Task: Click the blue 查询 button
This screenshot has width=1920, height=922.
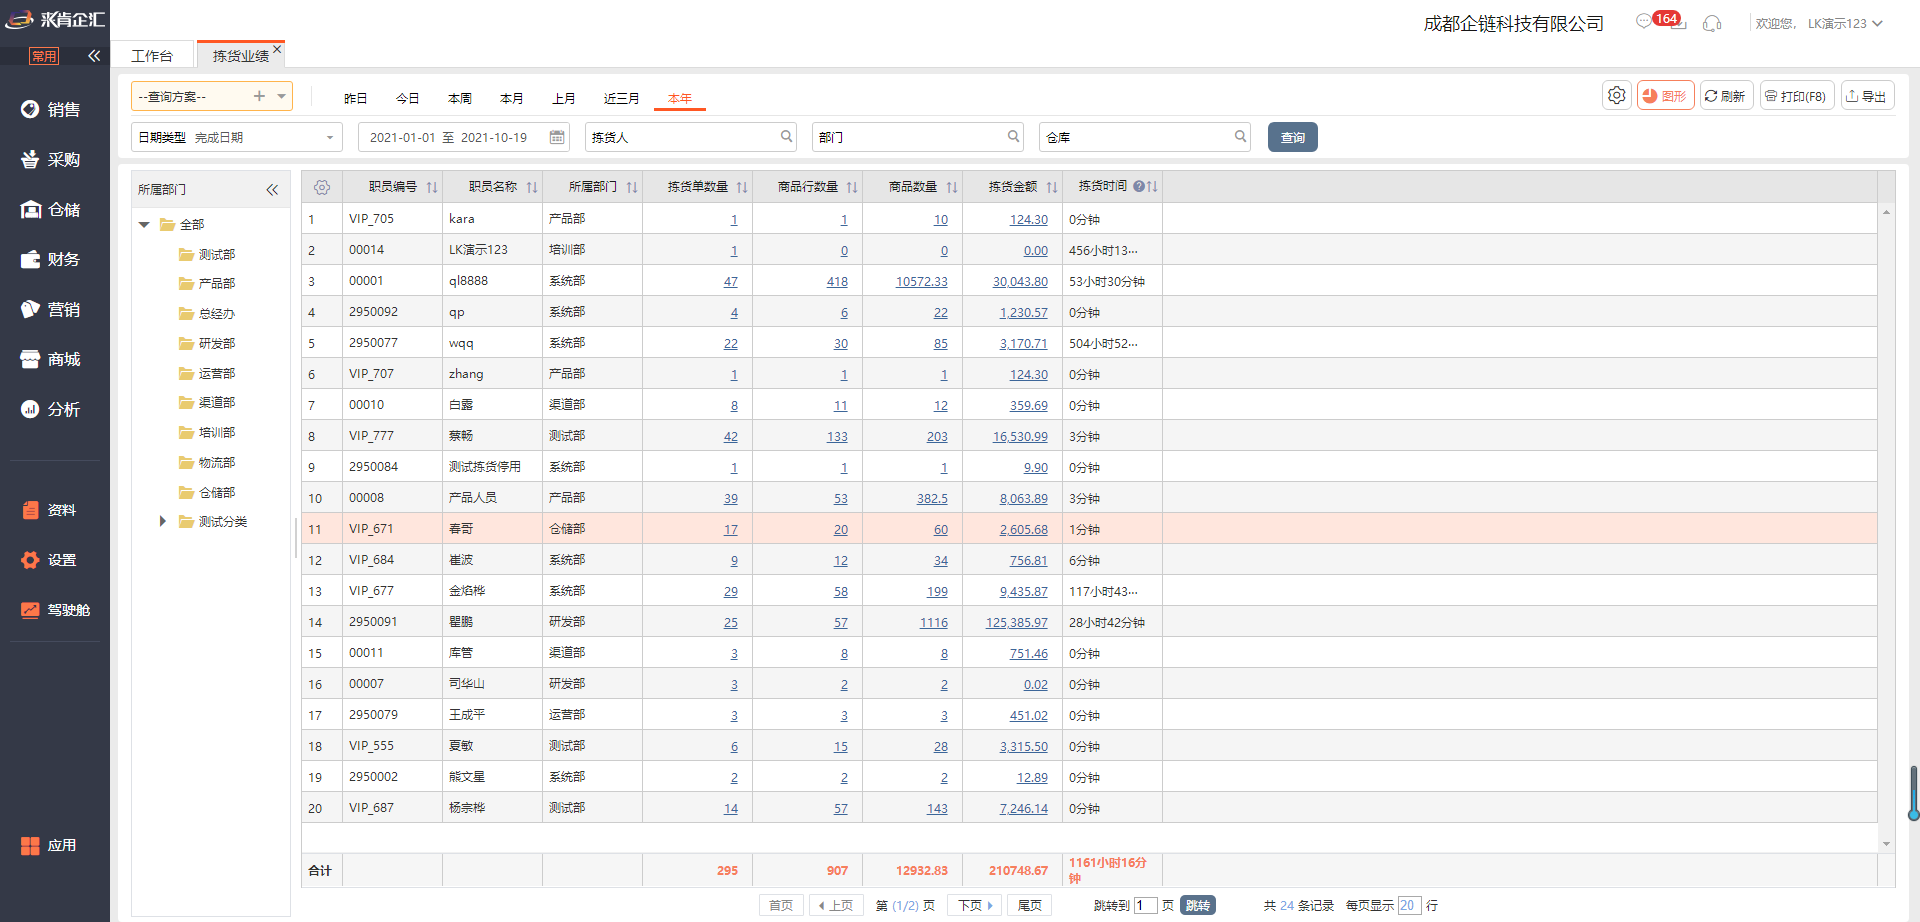Action: [1292, 137]
